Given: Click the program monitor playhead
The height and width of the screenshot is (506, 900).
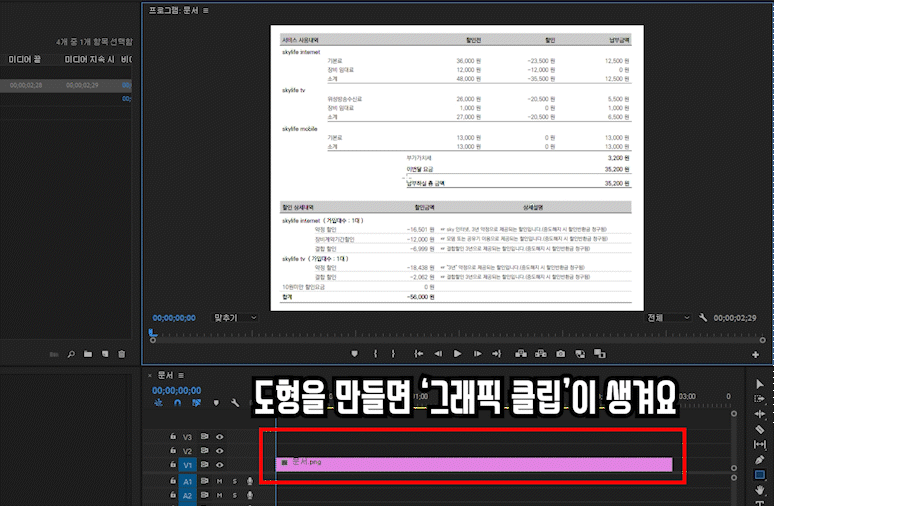Looking at the screenshot, I should point(152,333).
